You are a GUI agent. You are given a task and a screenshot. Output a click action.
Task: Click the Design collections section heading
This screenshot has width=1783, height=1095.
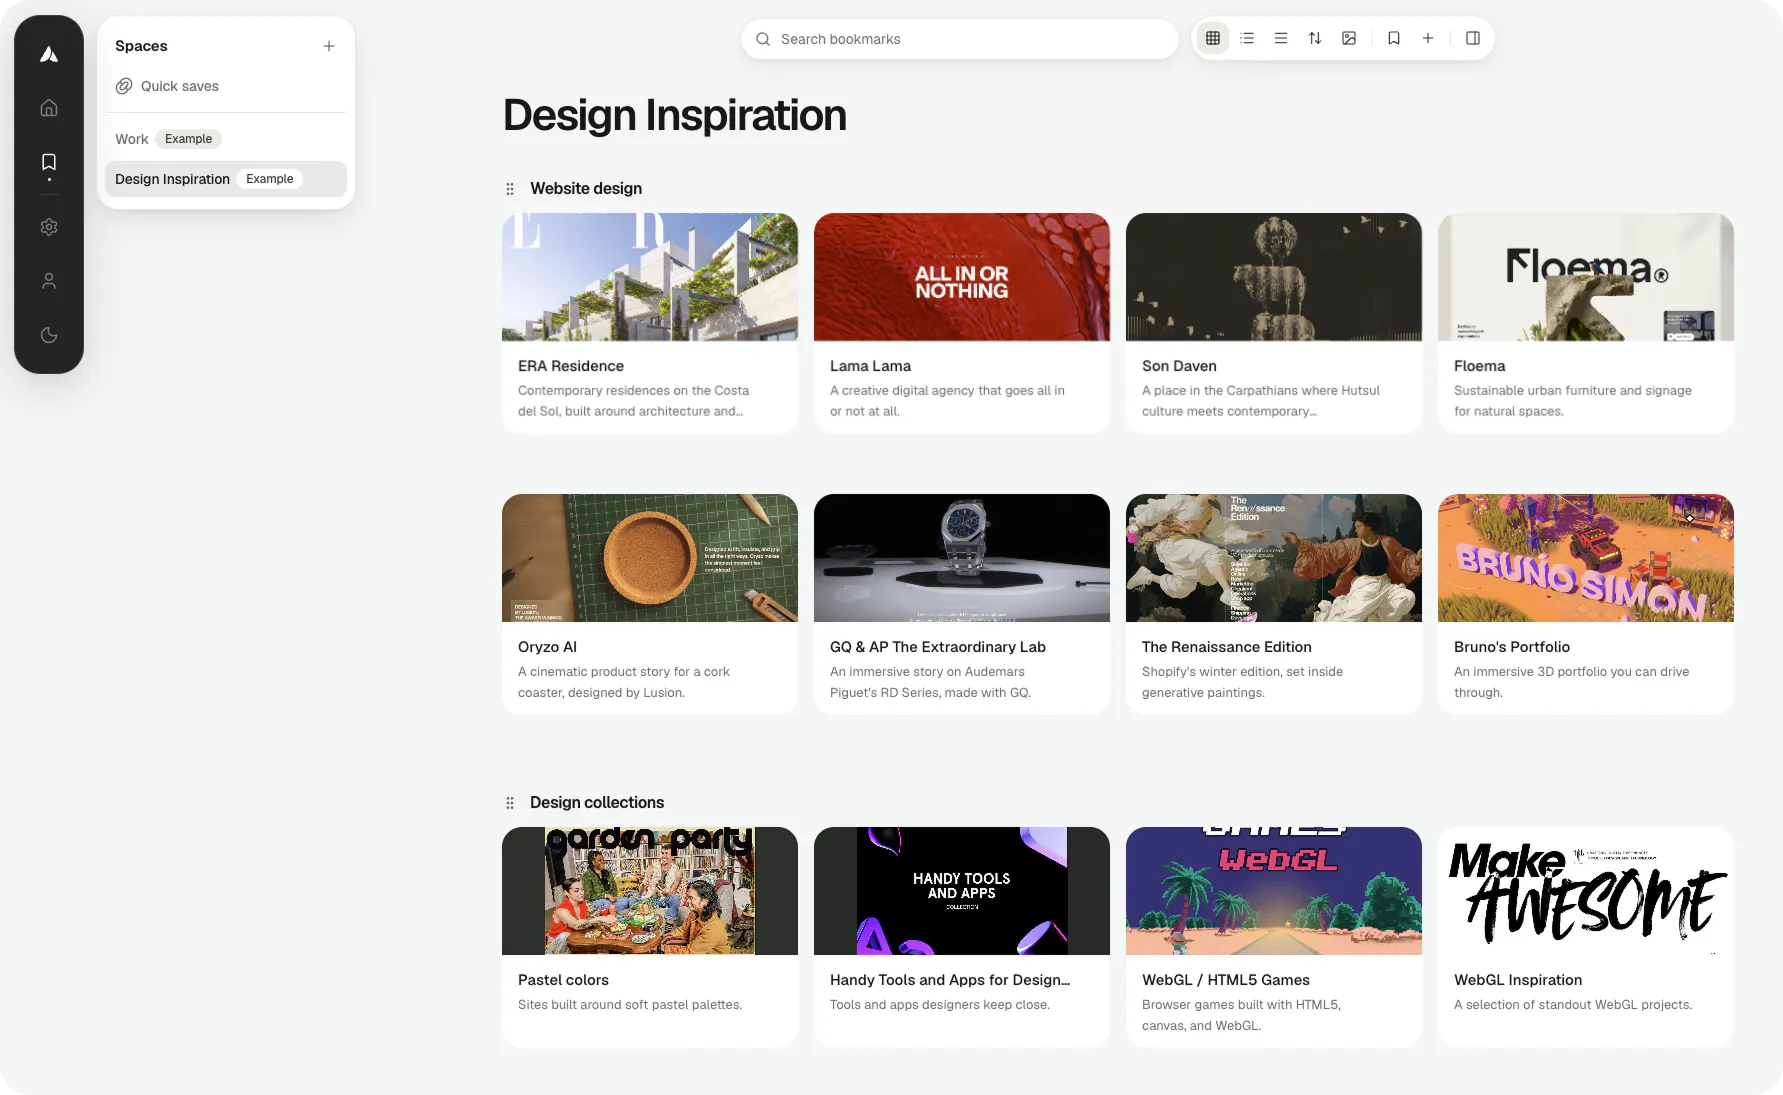(597, 802)
